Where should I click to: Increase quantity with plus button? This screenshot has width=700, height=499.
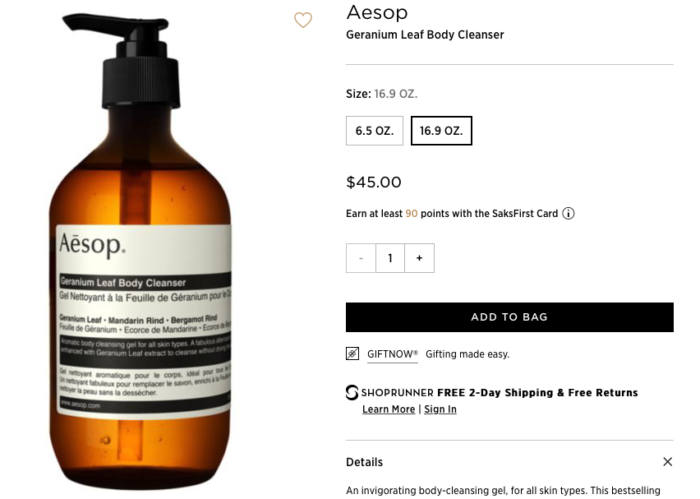click(419, 258)
